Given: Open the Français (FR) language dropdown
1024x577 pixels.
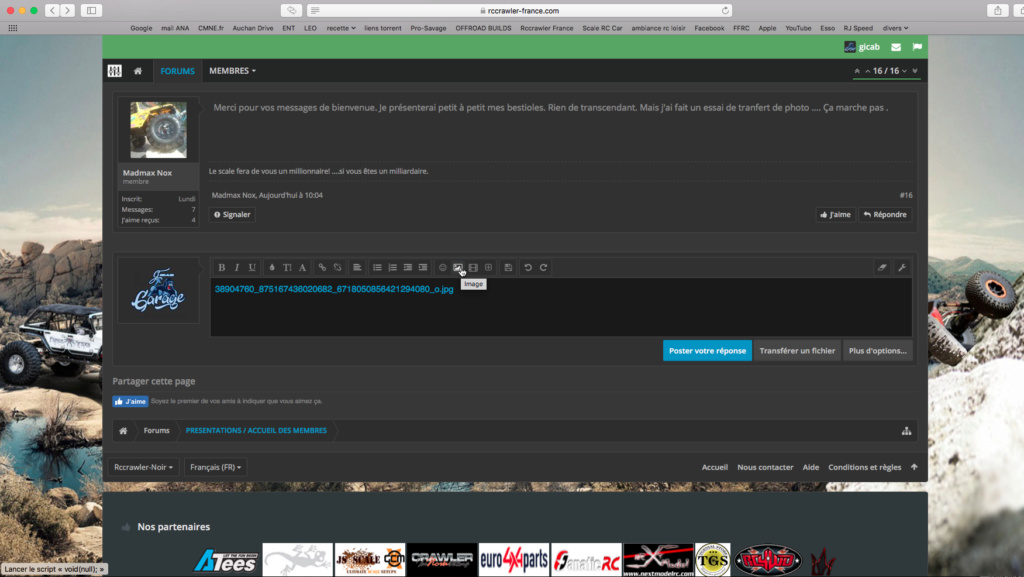Looking at the screenshot, I should [x=215, y=467].
